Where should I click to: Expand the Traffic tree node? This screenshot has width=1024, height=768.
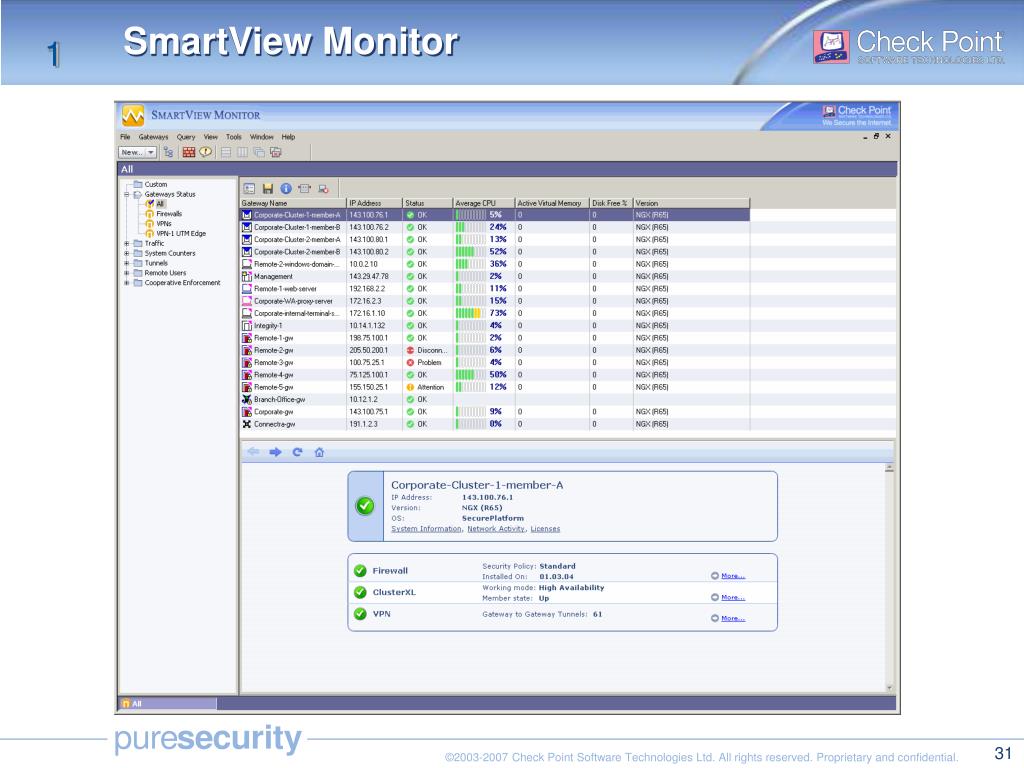coord(127,244)
